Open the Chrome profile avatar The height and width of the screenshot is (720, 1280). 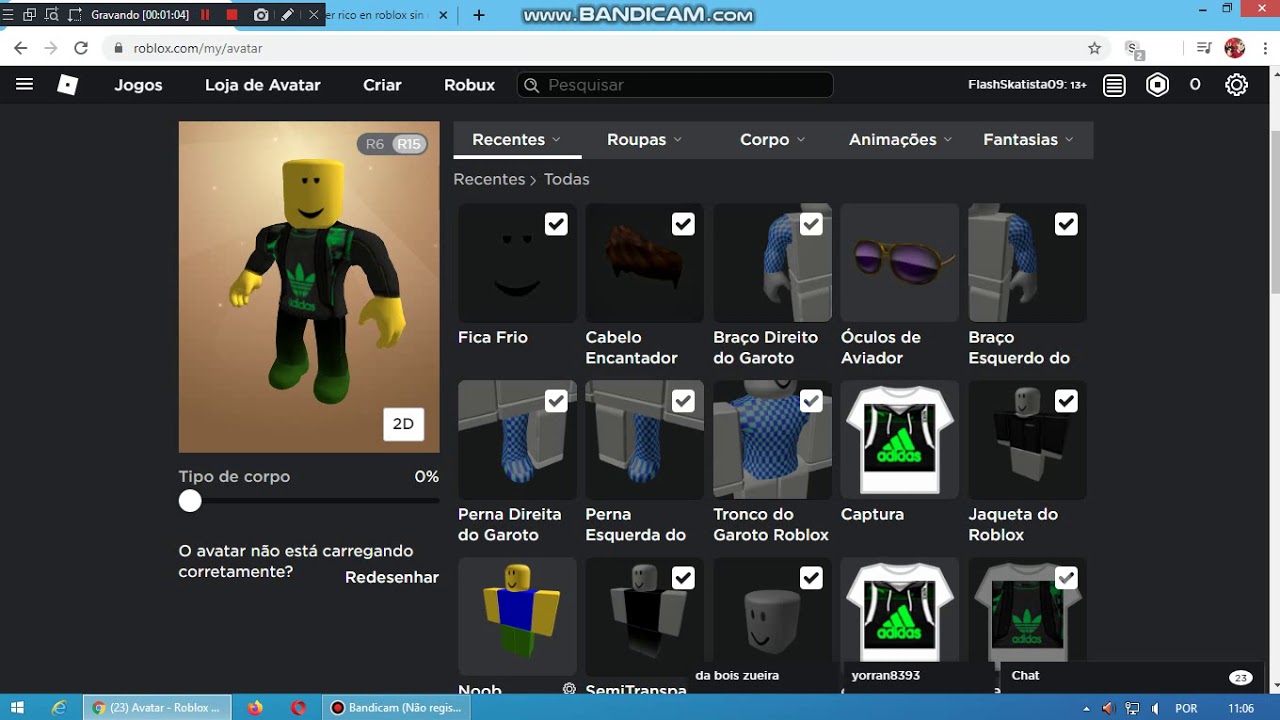[x=1235, y=48]
